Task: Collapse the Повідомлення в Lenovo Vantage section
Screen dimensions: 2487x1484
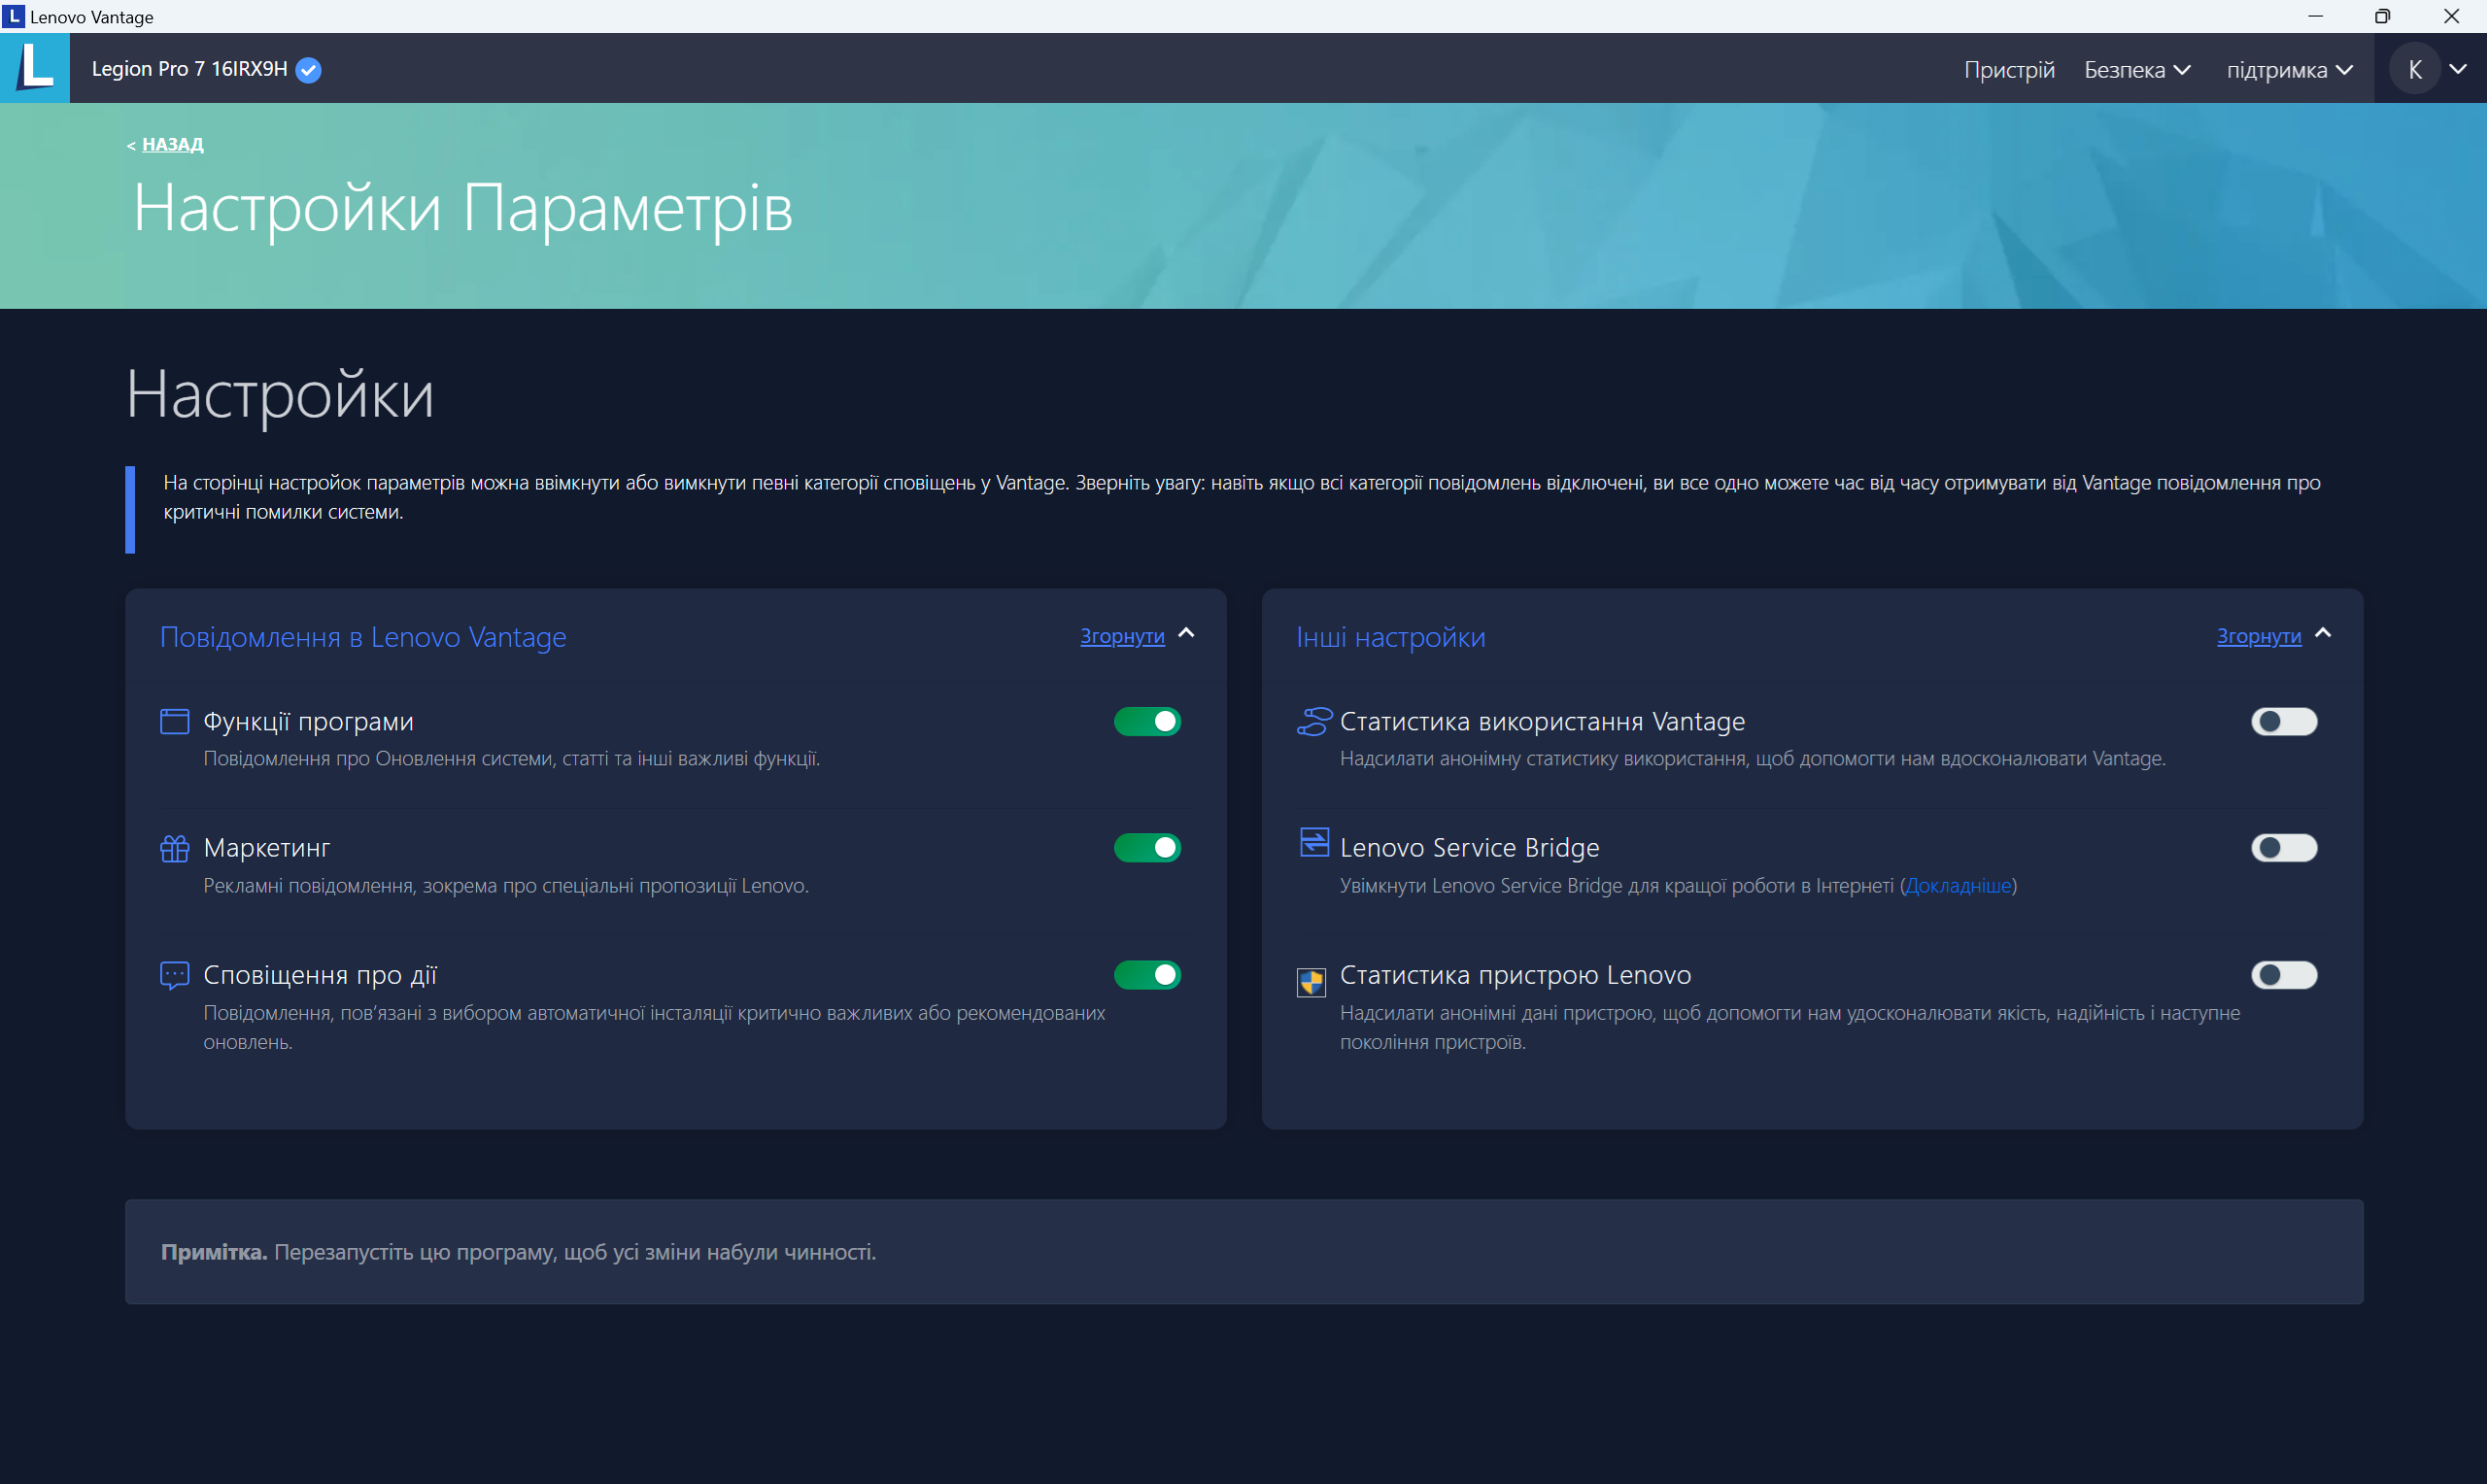Action: [x=1122, y=636]
